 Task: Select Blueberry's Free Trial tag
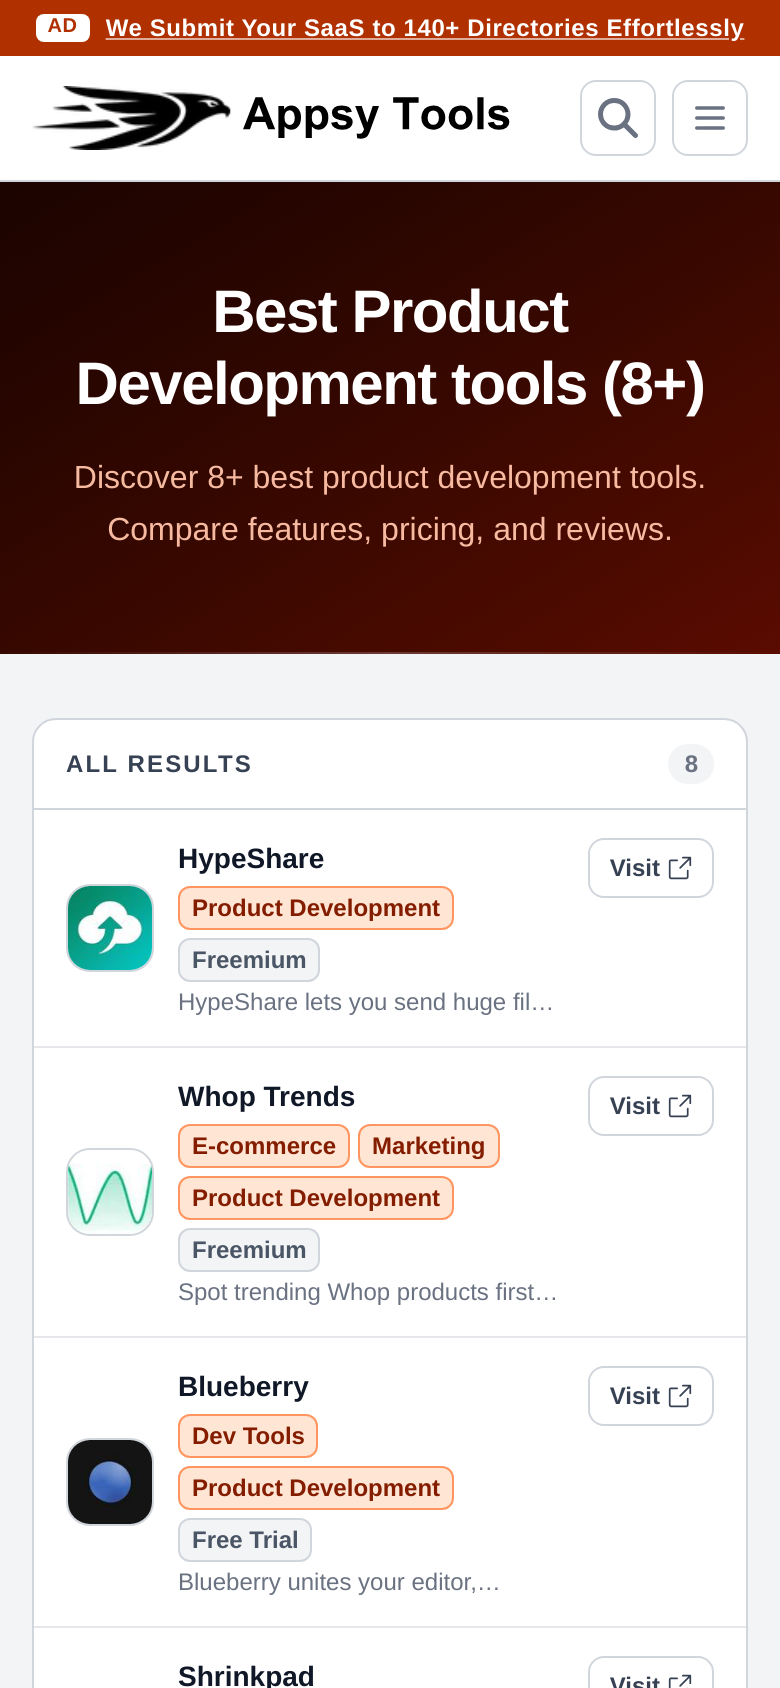point(245,1540)
